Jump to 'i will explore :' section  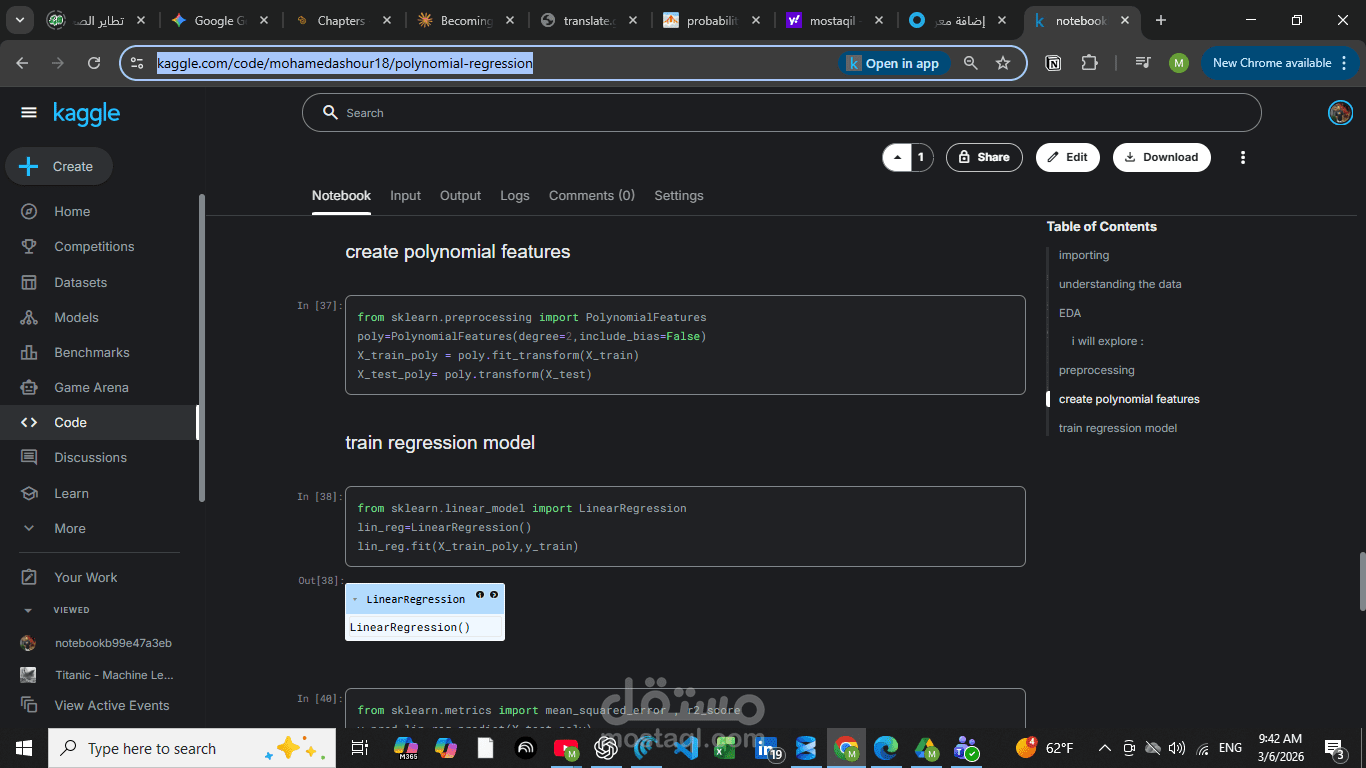click(x=1107, y=341)
